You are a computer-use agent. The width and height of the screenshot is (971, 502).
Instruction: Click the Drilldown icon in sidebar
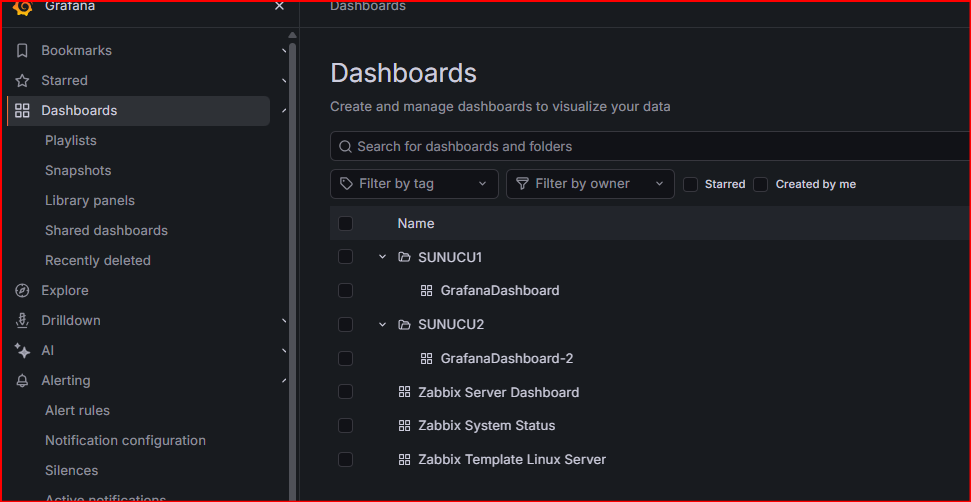22,321
